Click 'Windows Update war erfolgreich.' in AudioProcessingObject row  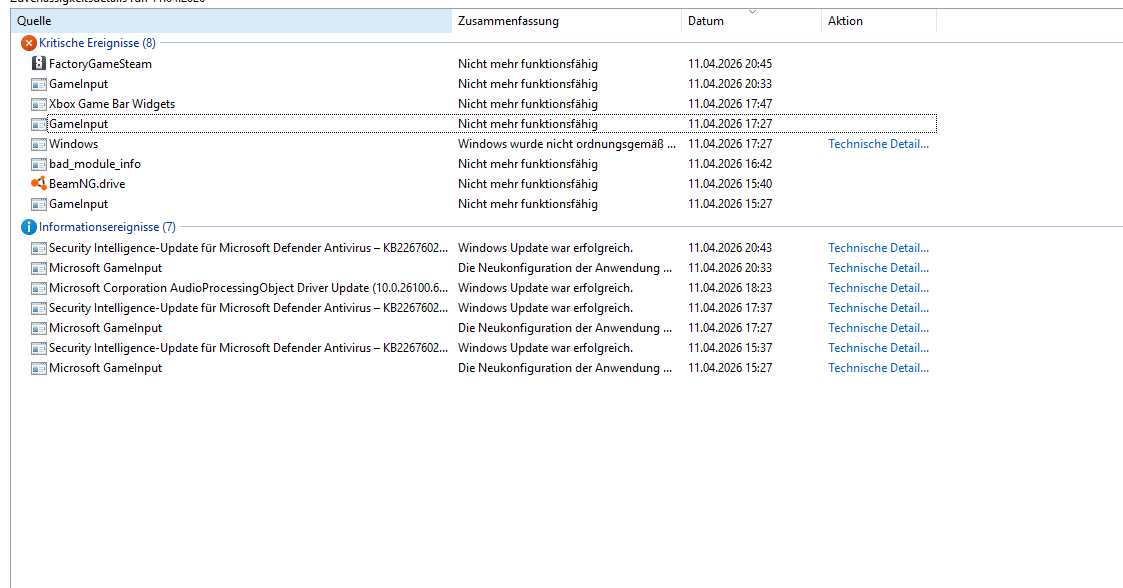[546, 288]
